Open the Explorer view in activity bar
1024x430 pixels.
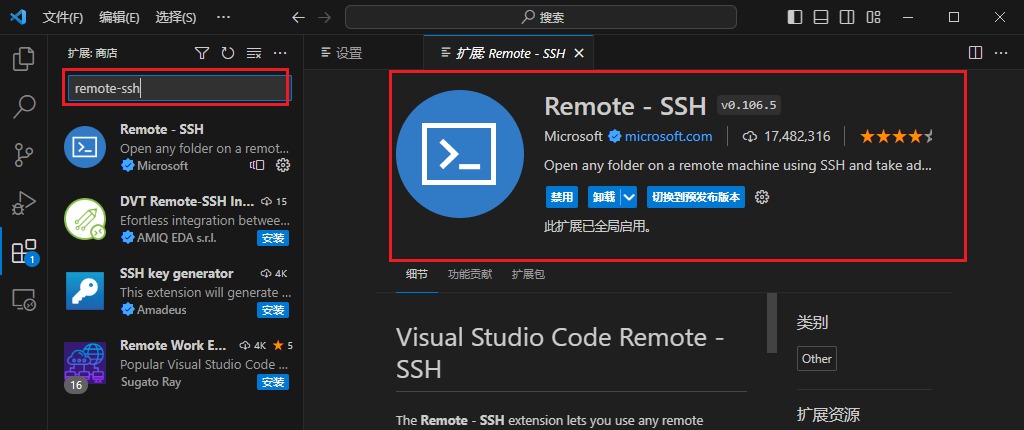(24, 59)
